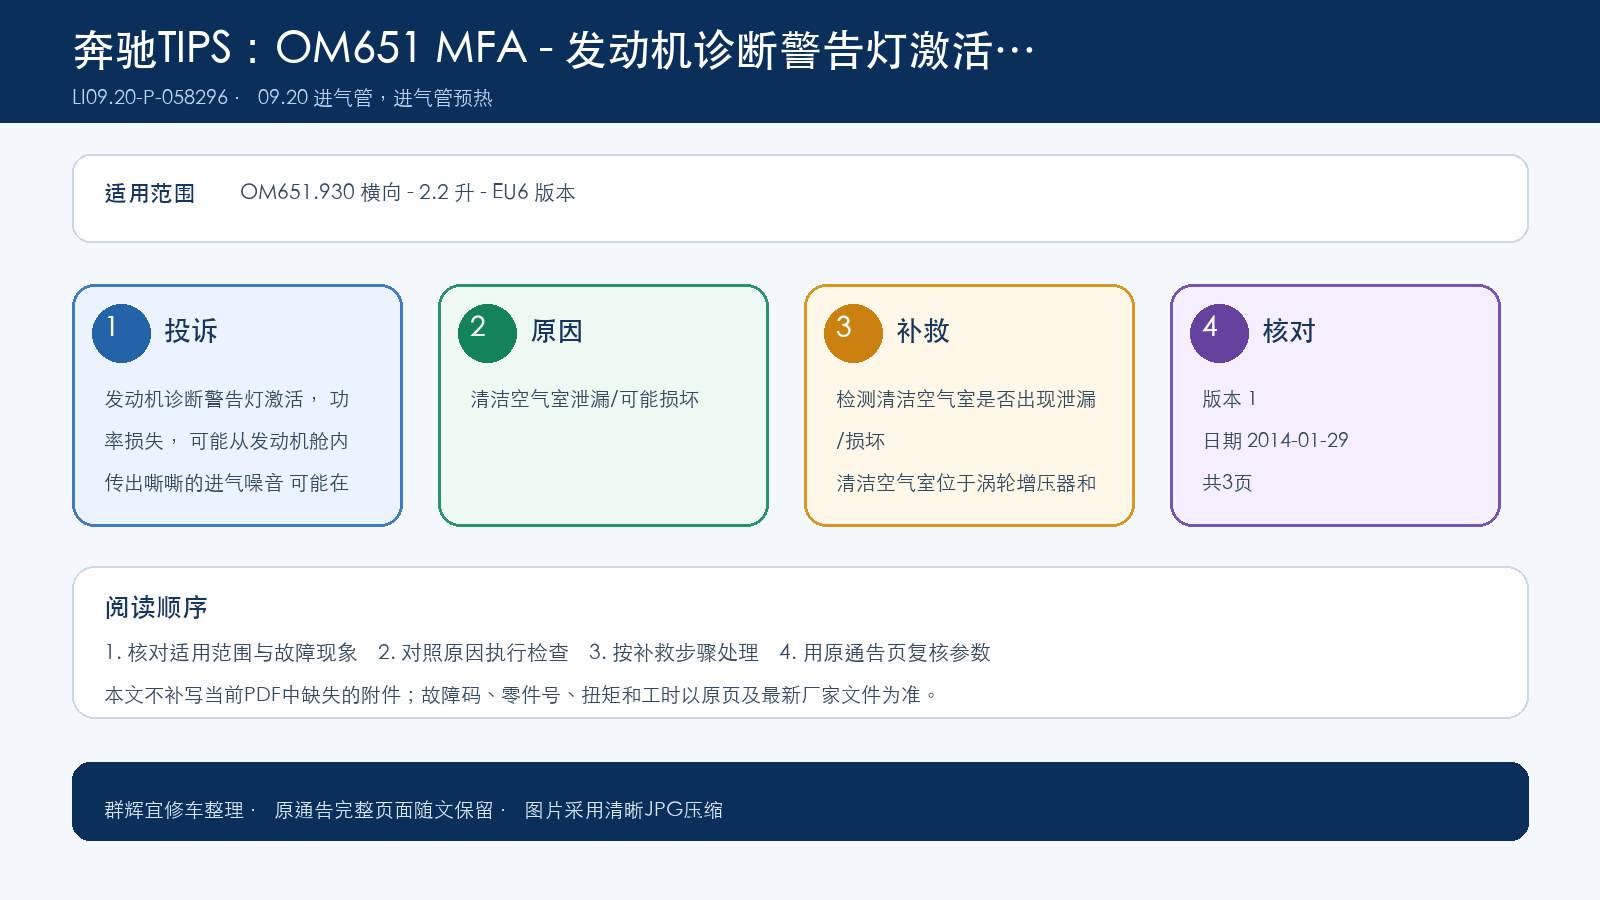
Task: Click the note beginning 本文不补写当前PDF
Action: (x=522, y=695)
